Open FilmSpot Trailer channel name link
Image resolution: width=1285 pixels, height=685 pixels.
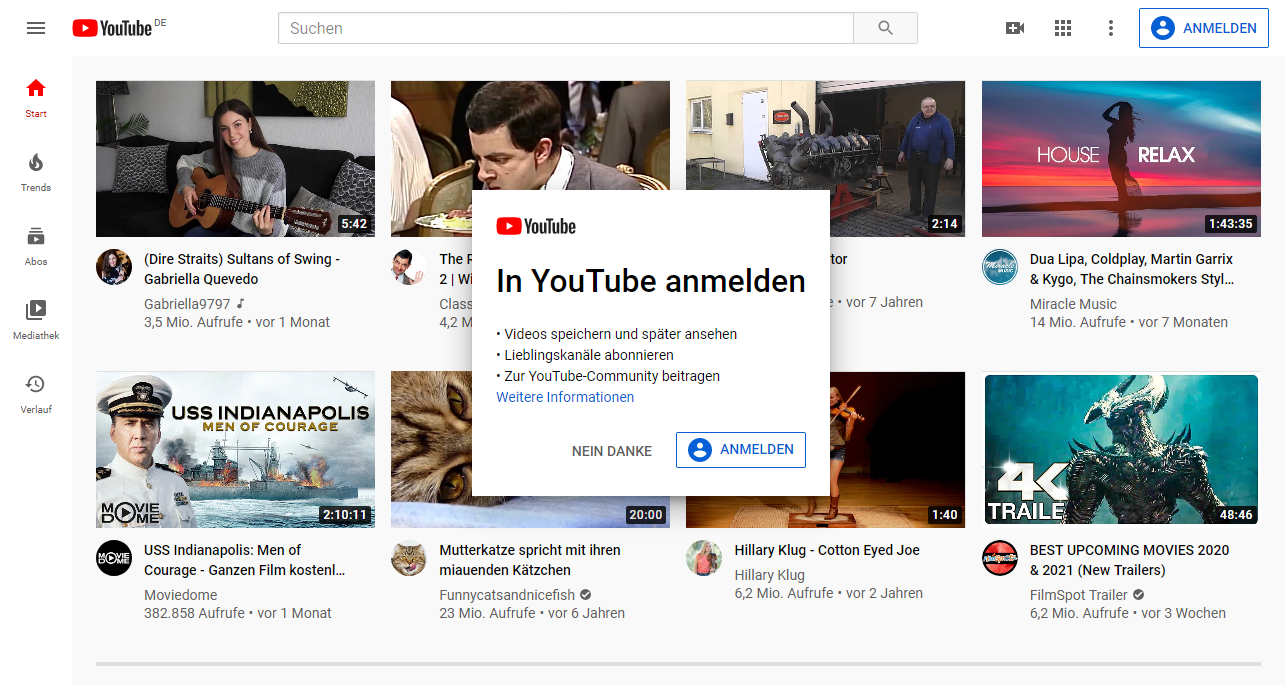point(1079,595)
